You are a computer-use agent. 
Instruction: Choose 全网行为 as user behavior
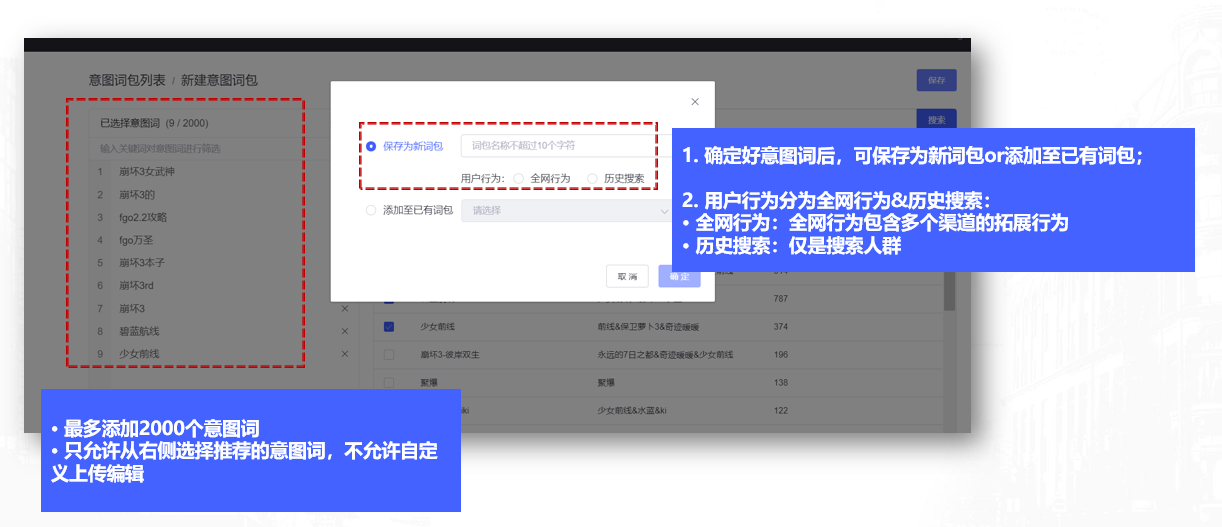[519, 178]
